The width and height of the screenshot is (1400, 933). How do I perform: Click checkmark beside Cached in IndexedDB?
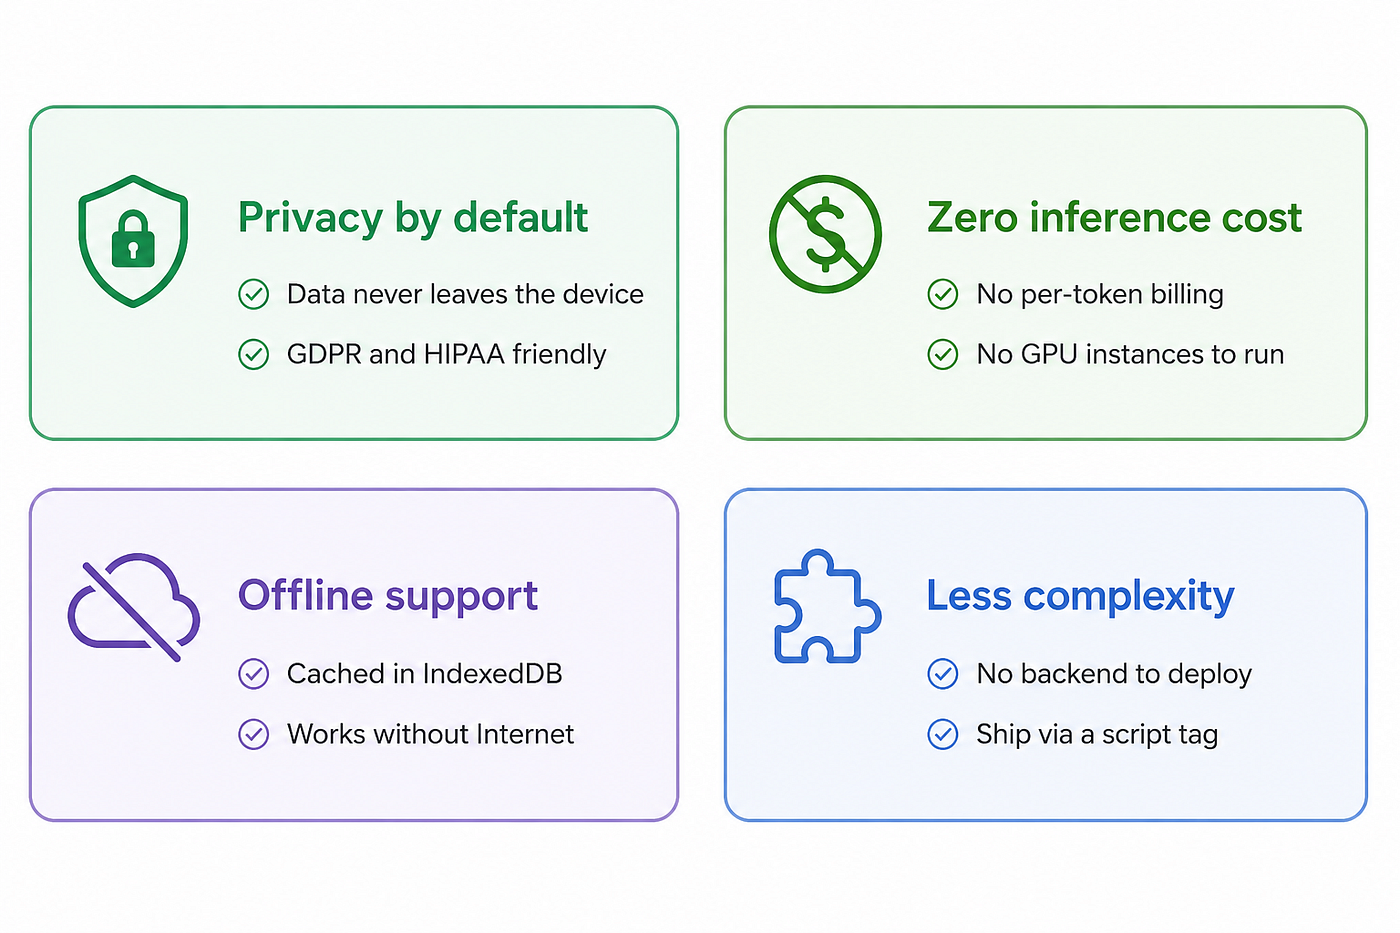(x=254, y=674)
